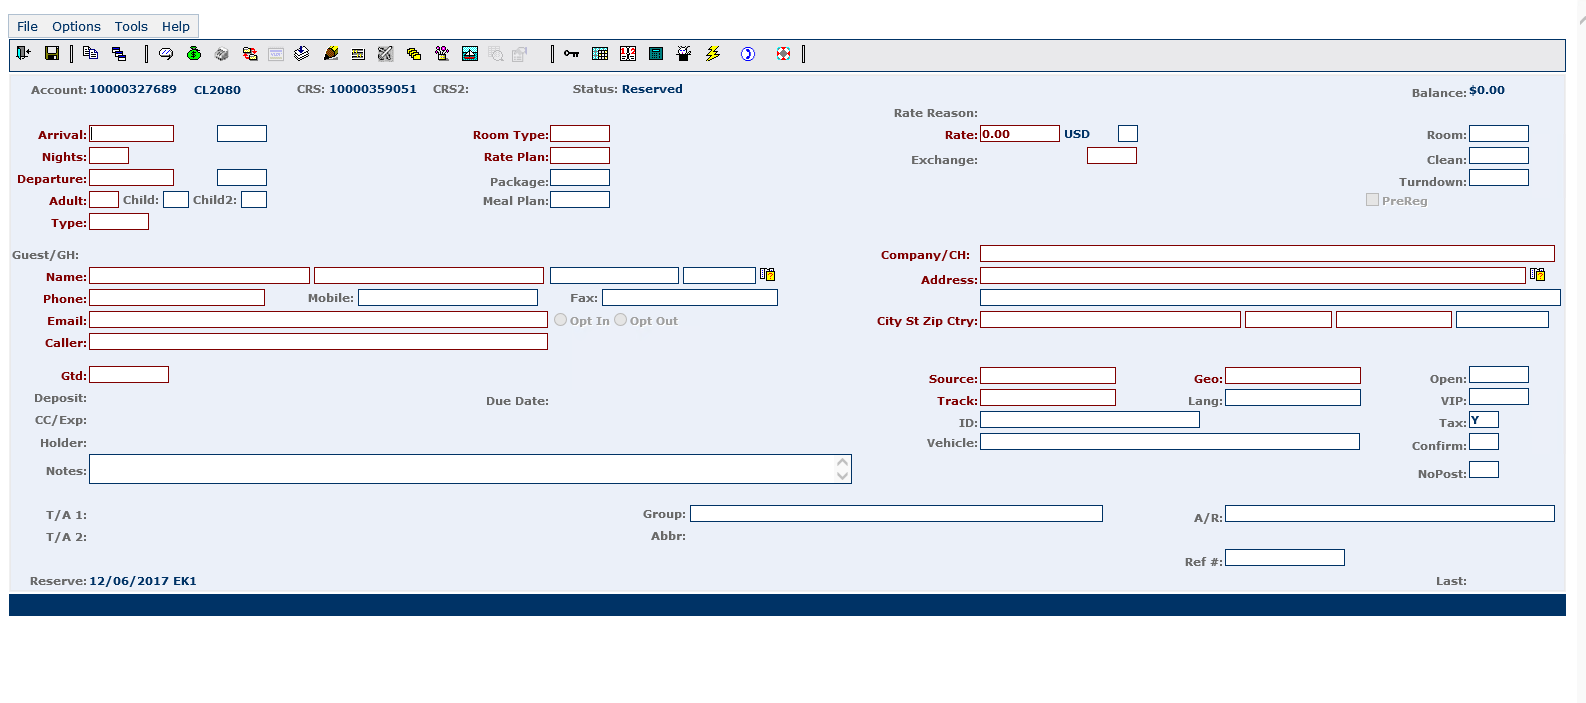The width and height of the screenshot is (1586, 703).
Task: Open the File menu
Action: click(x=28, y=27)
